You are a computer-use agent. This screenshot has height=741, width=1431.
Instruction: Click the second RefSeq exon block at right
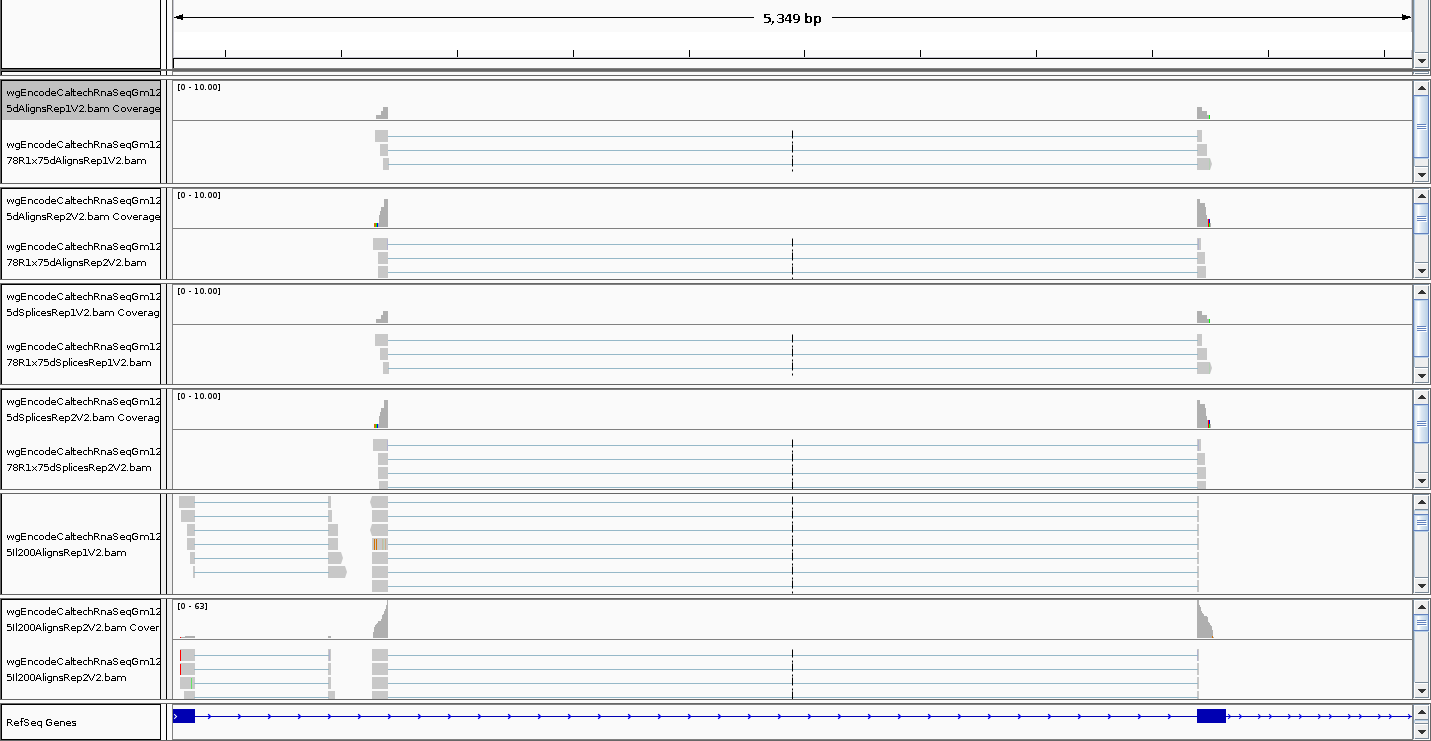click(1211, 716)
